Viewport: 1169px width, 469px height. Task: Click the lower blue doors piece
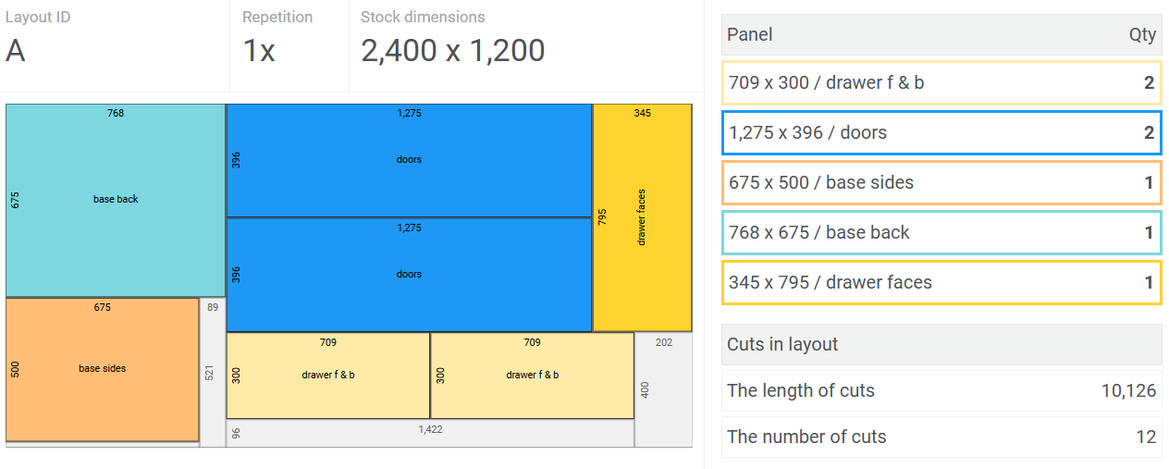pos(409,274)
